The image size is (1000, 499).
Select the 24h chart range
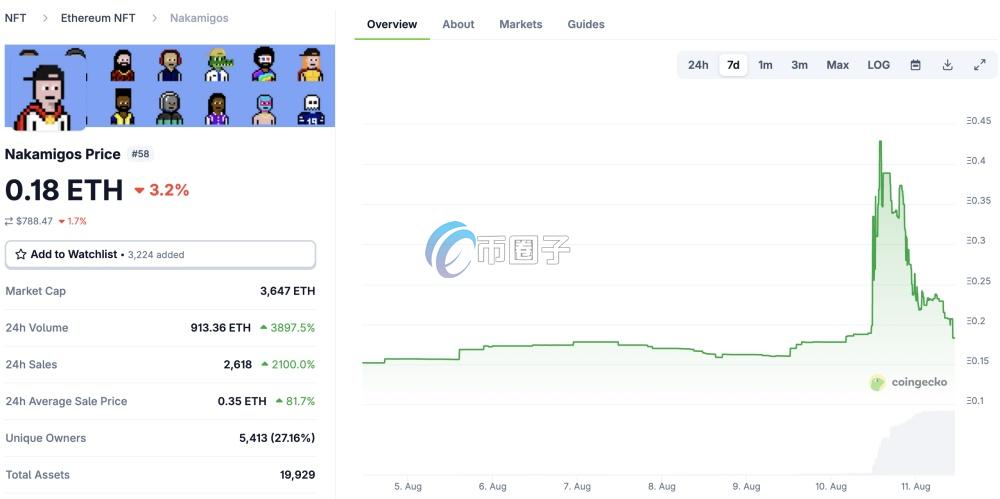point(698,65)
